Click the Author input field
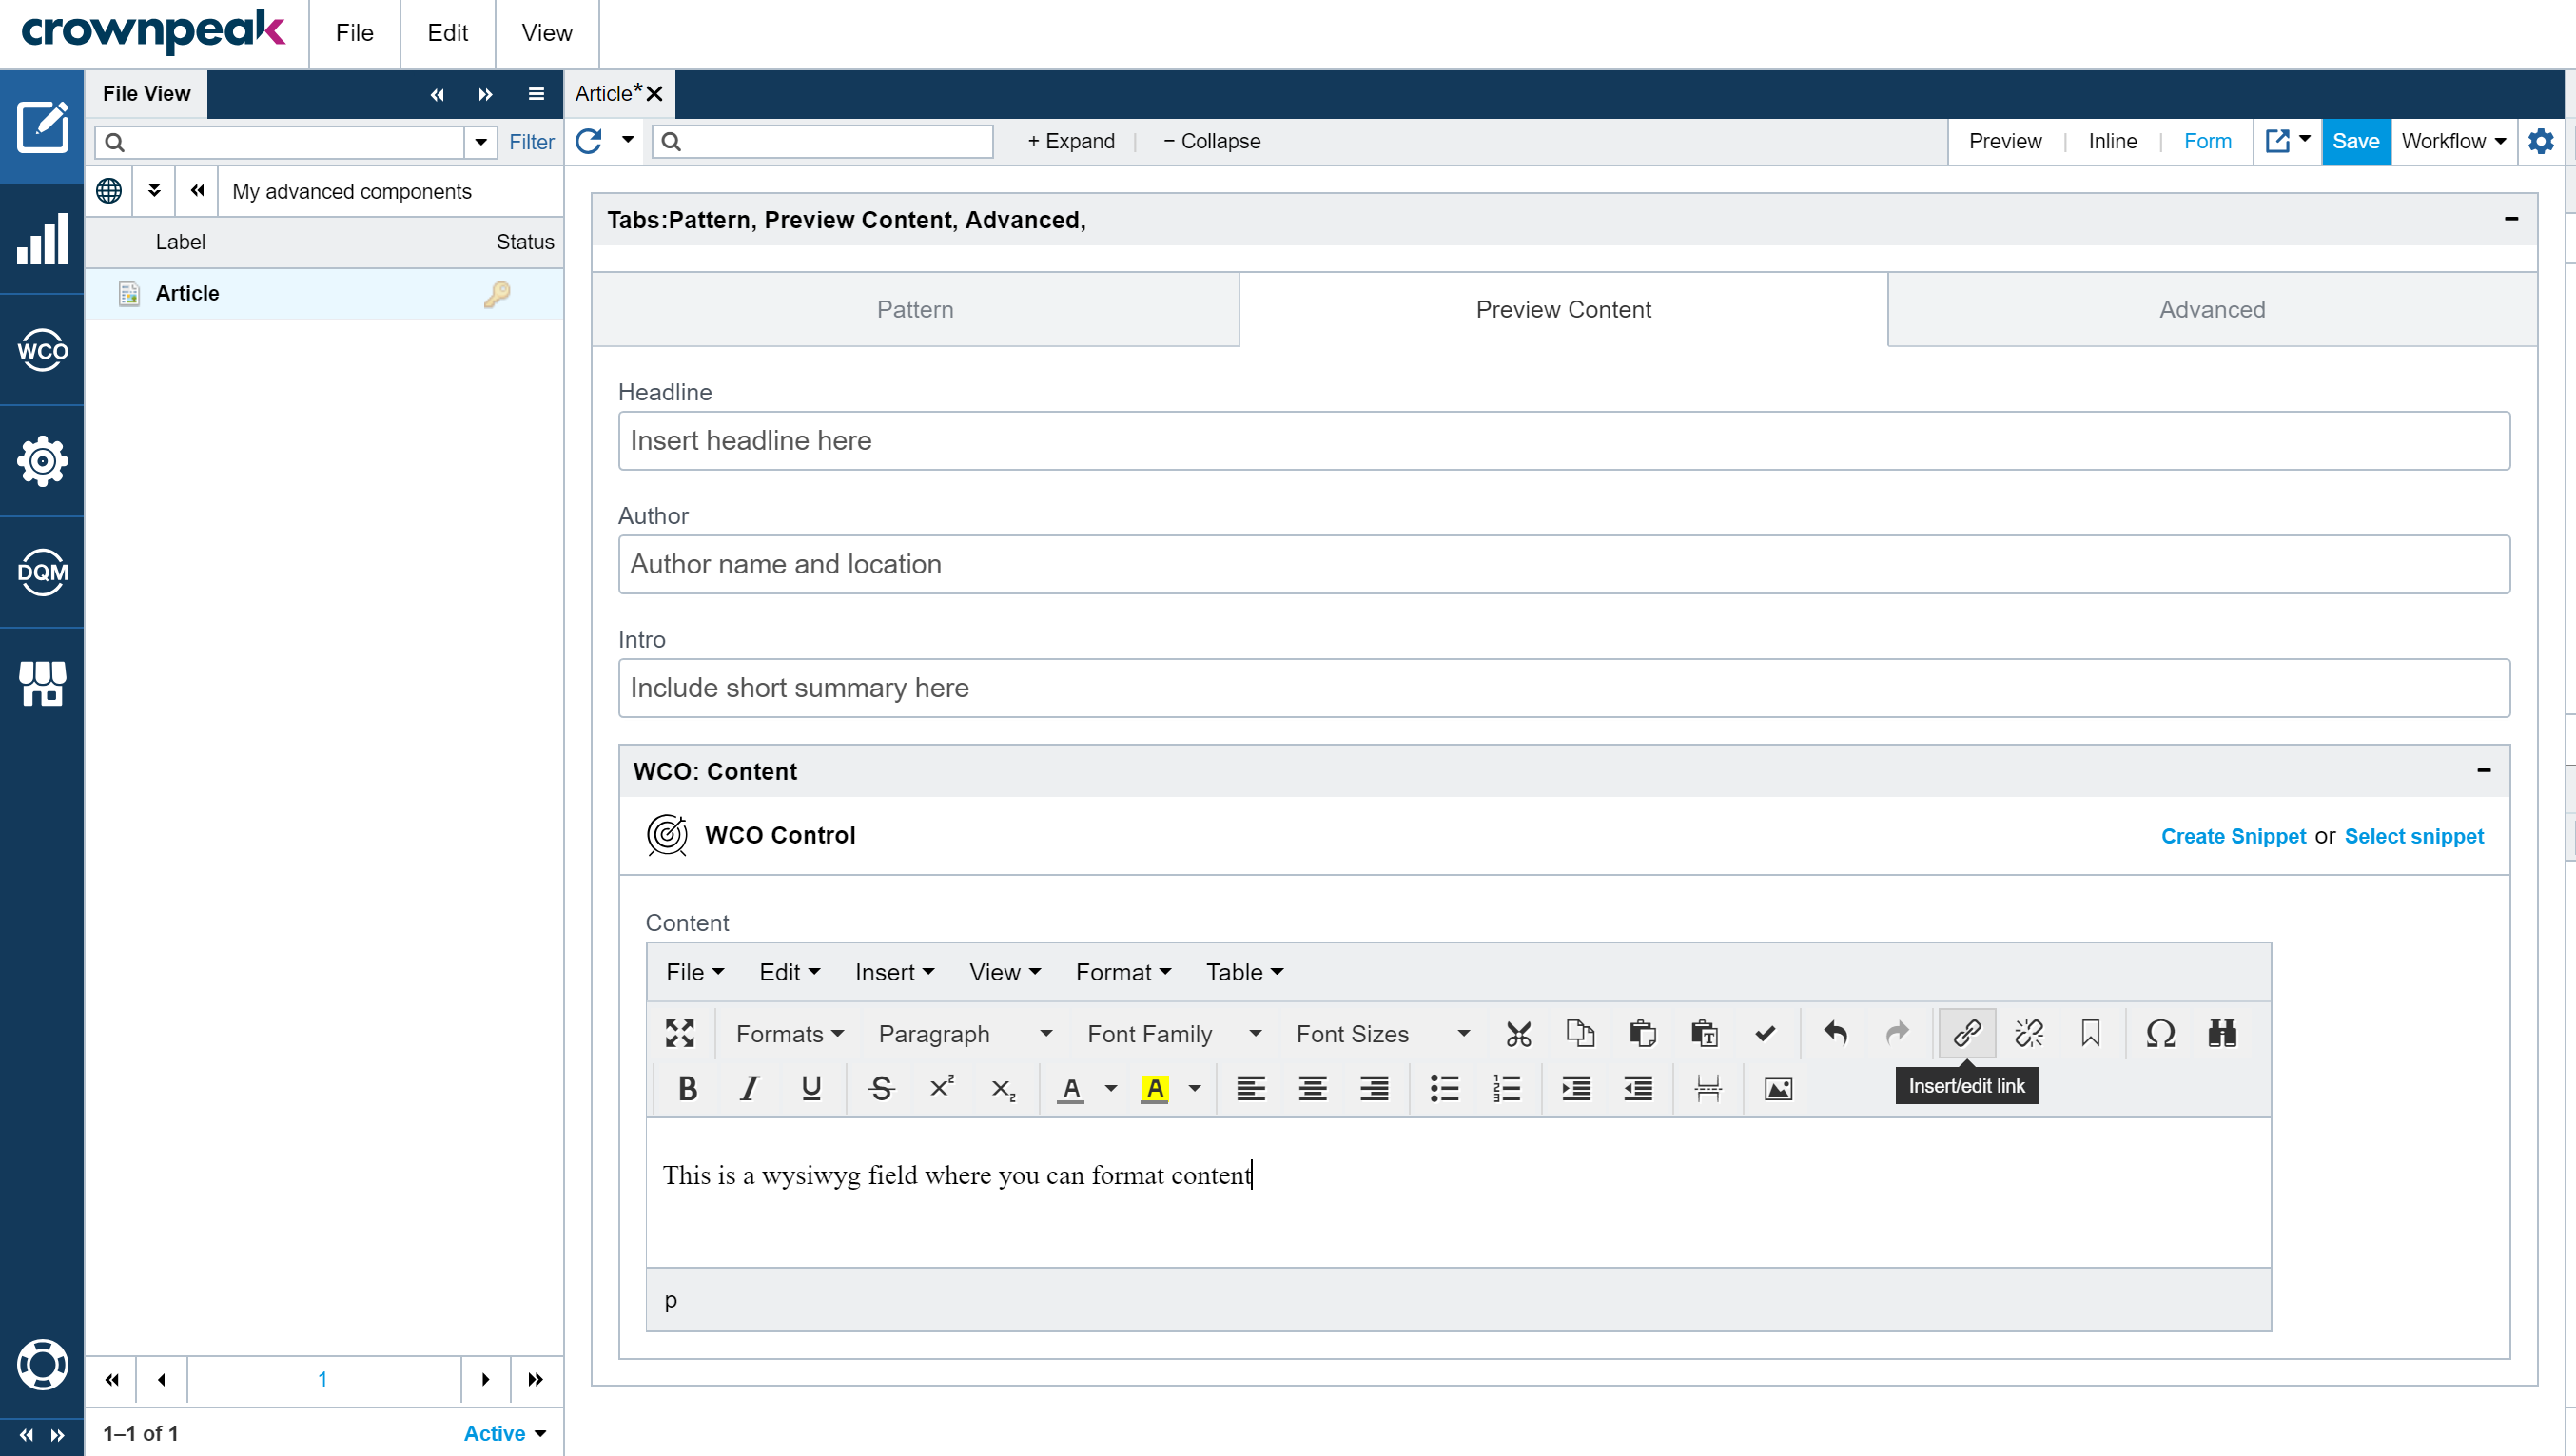 (x=1564, y=564)
